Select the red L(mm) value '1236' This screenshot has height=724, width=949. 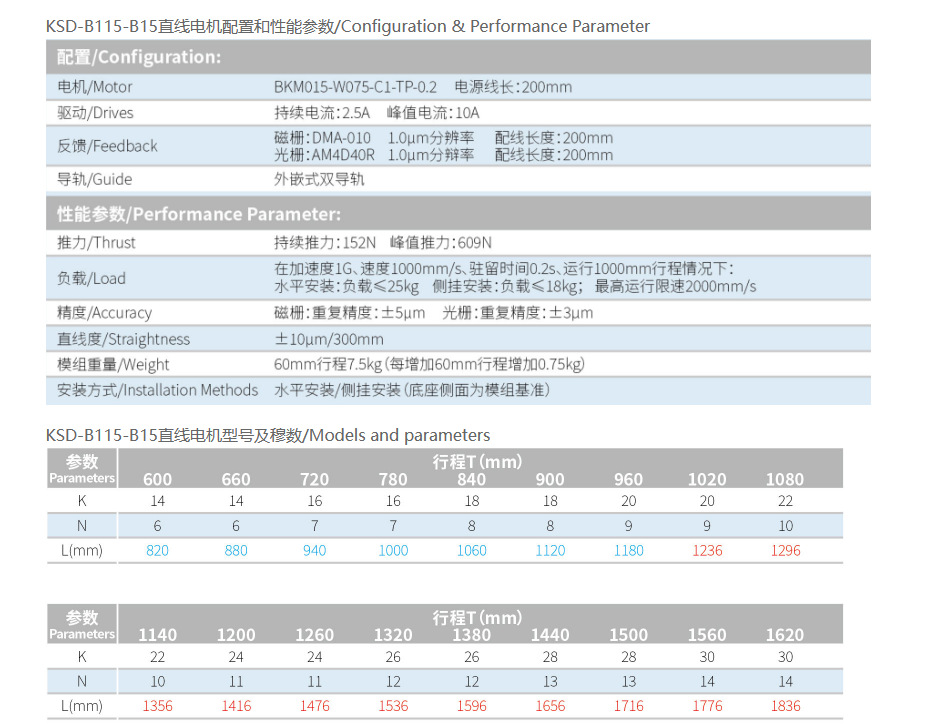coord(707,550)
